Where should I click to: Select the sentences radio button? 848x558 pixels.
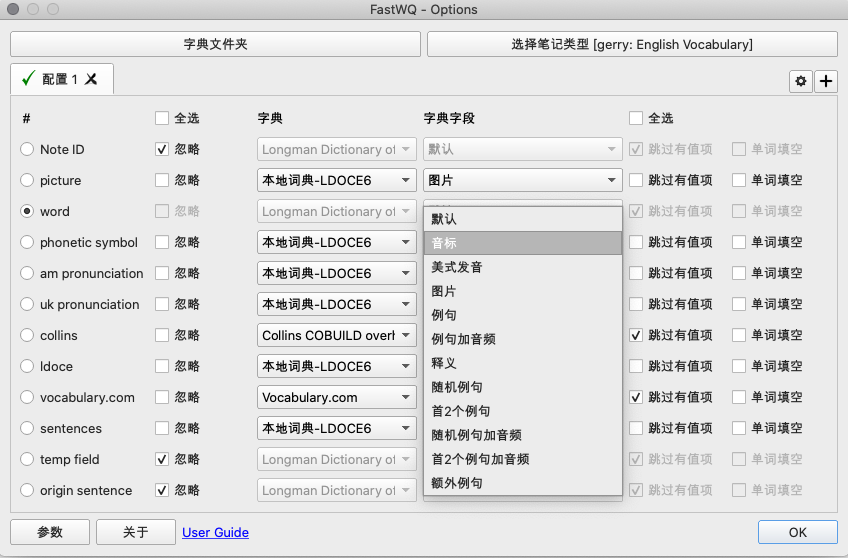pyautogui.click(x=27, y=428)
